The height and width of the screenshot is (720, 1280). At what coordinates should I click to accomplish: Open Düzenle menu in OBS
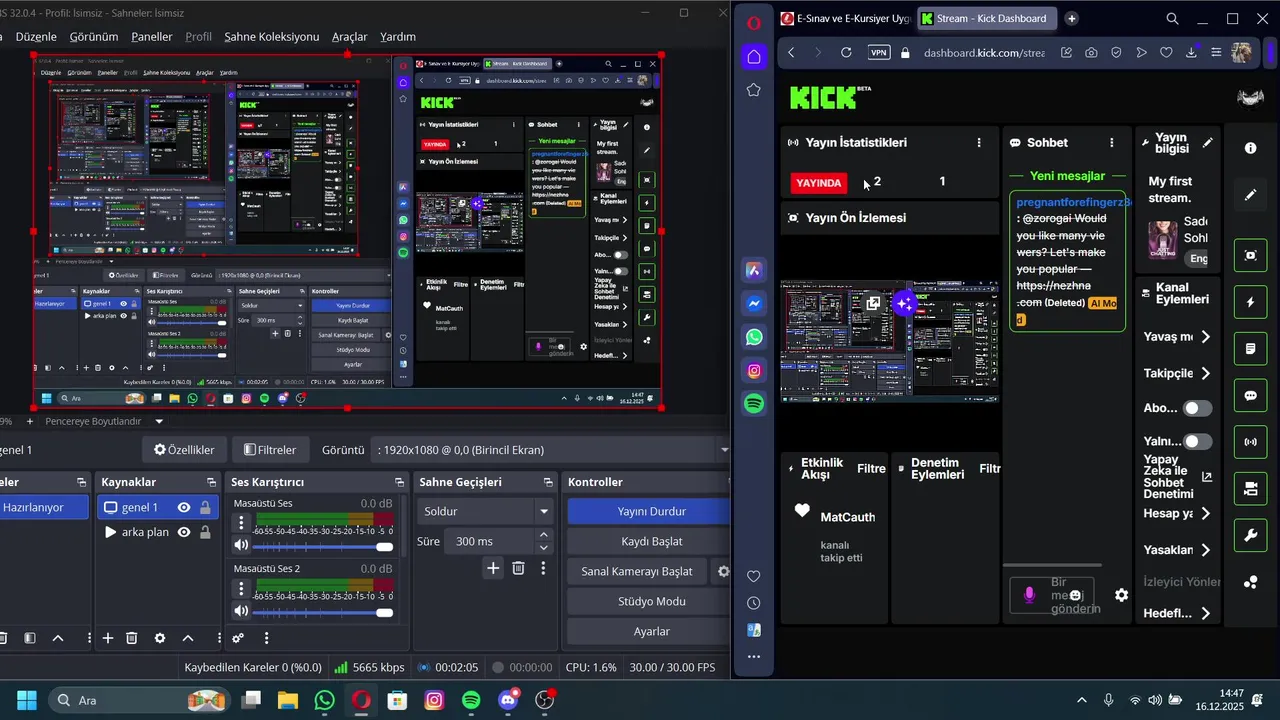pos(36,37)
